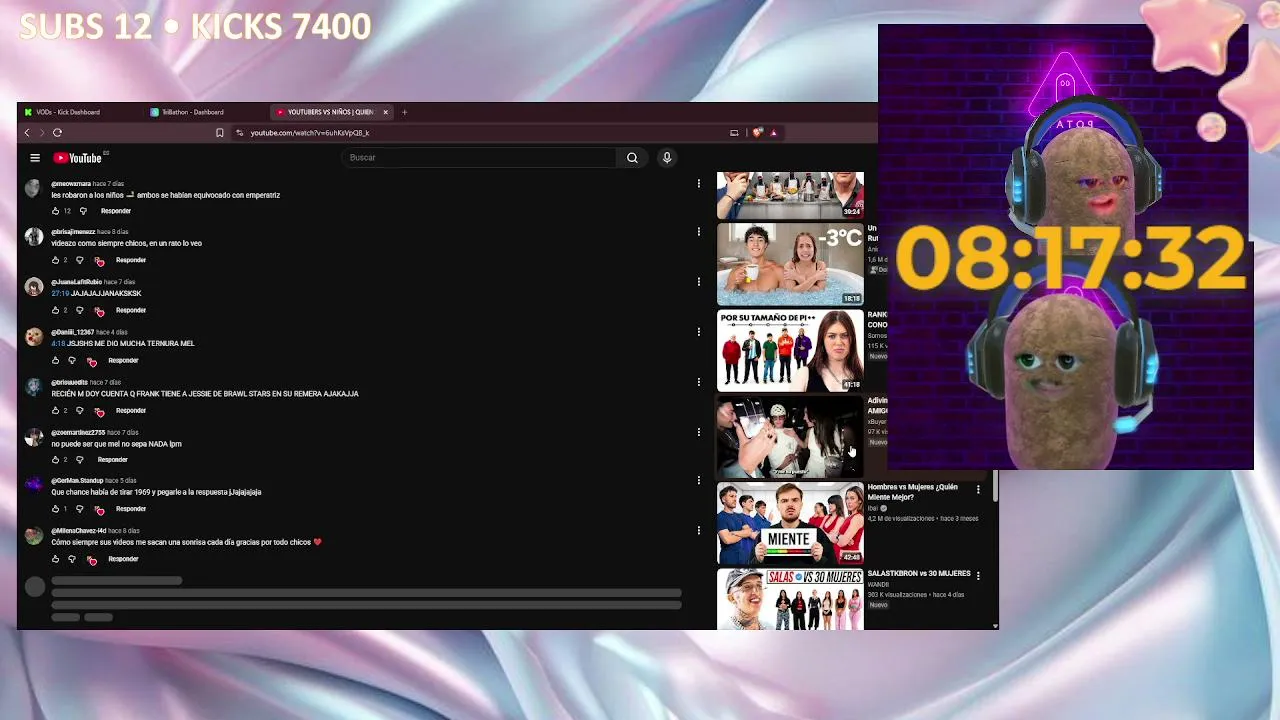This screenshot has width=1280, height=720.
Task: Open options menu for @zoemartinez2755 comment
Action: click(698, 432)
